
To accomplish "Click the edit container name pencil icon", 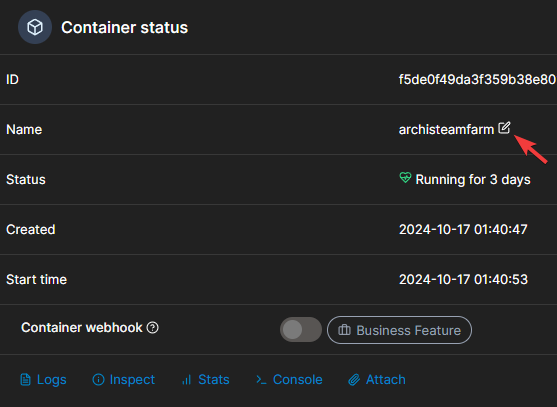I will 504,128.
